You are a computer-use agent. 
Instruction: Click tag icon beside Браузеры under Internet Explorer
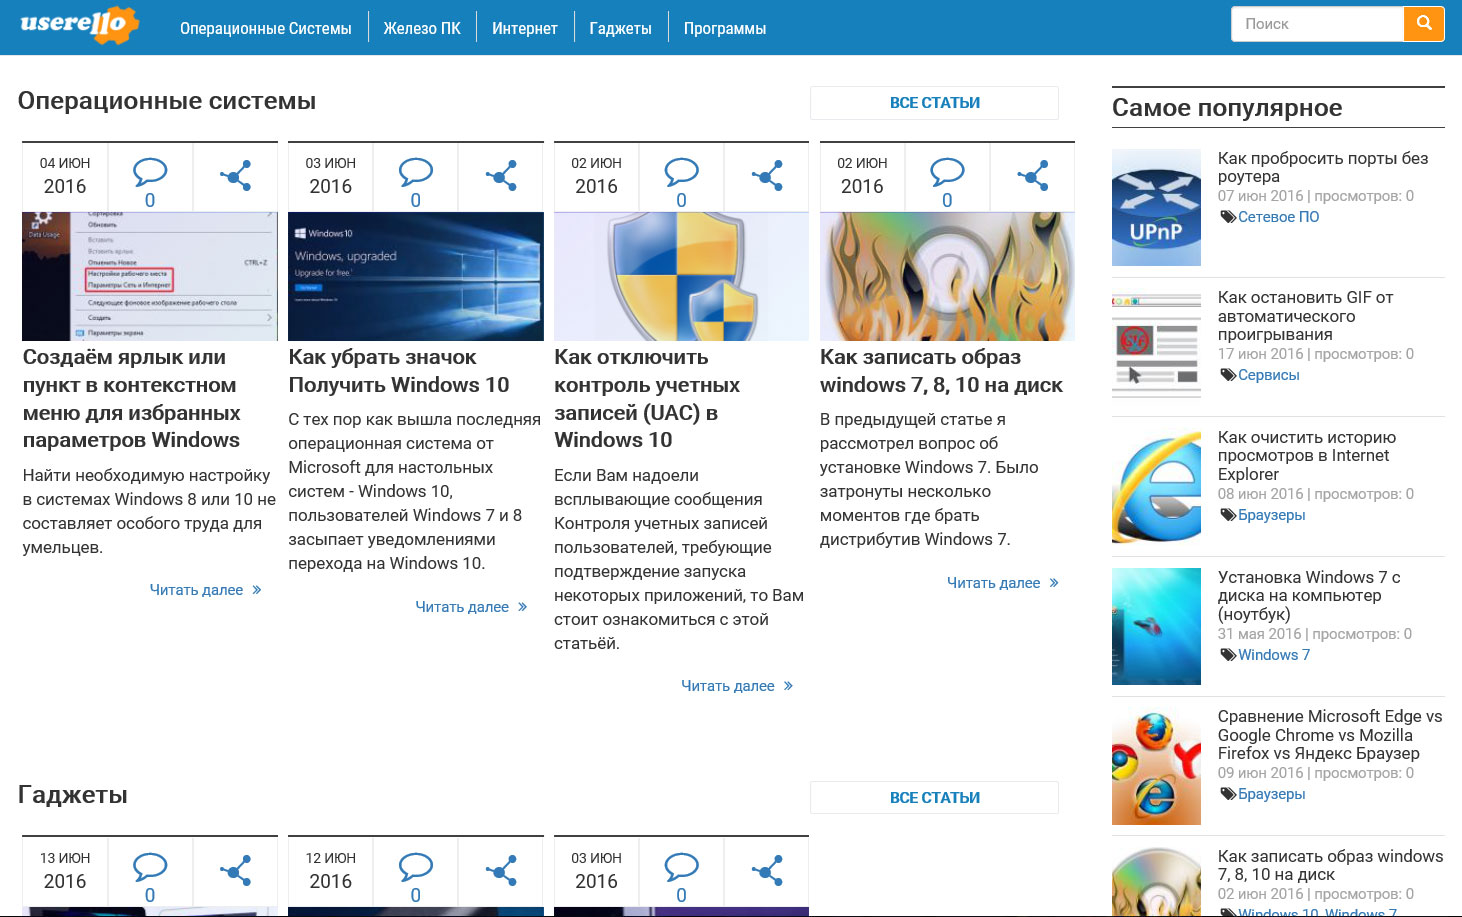click(1228, 515)
